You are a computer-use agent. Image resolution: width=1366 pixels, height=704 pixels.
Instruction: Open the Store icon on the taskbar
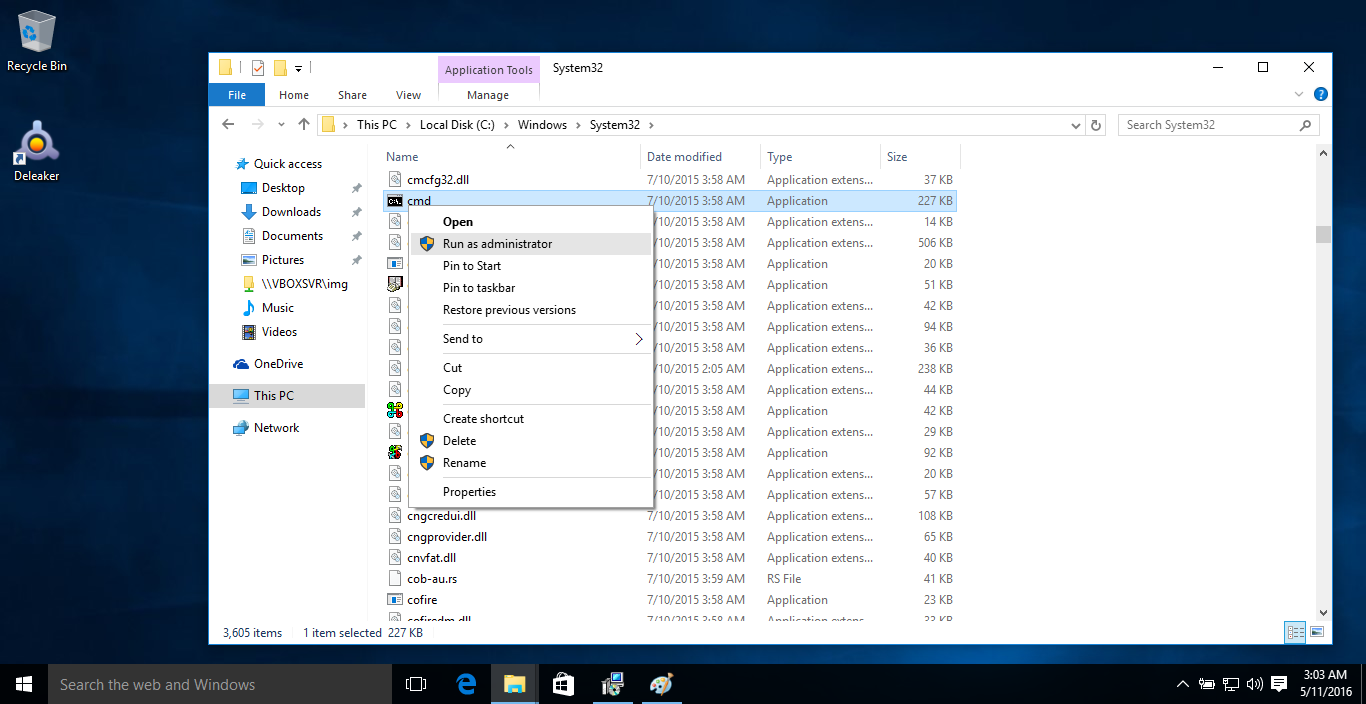pos(563,684)
